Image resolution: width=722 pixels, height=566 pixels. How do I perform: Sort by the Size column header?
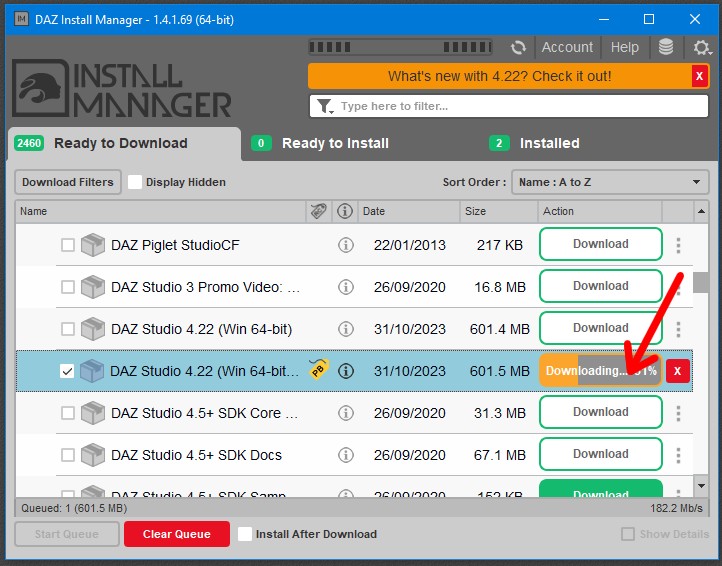pyautogui.click(x=499, y=211)
